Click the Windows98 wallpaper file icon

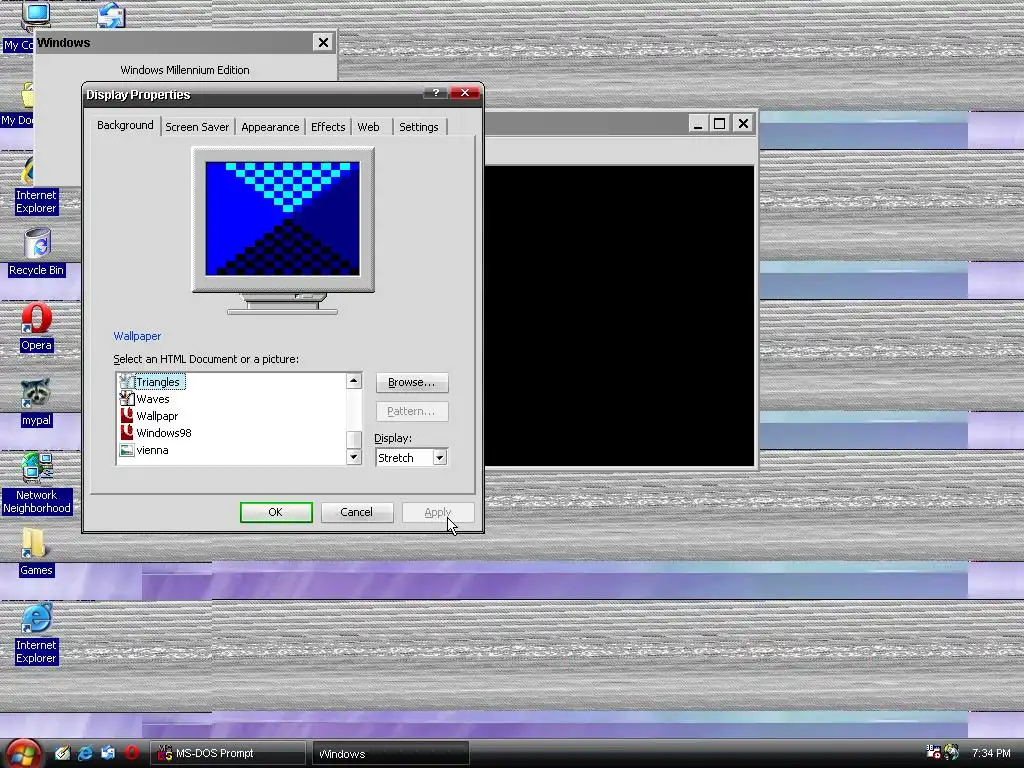127,432
